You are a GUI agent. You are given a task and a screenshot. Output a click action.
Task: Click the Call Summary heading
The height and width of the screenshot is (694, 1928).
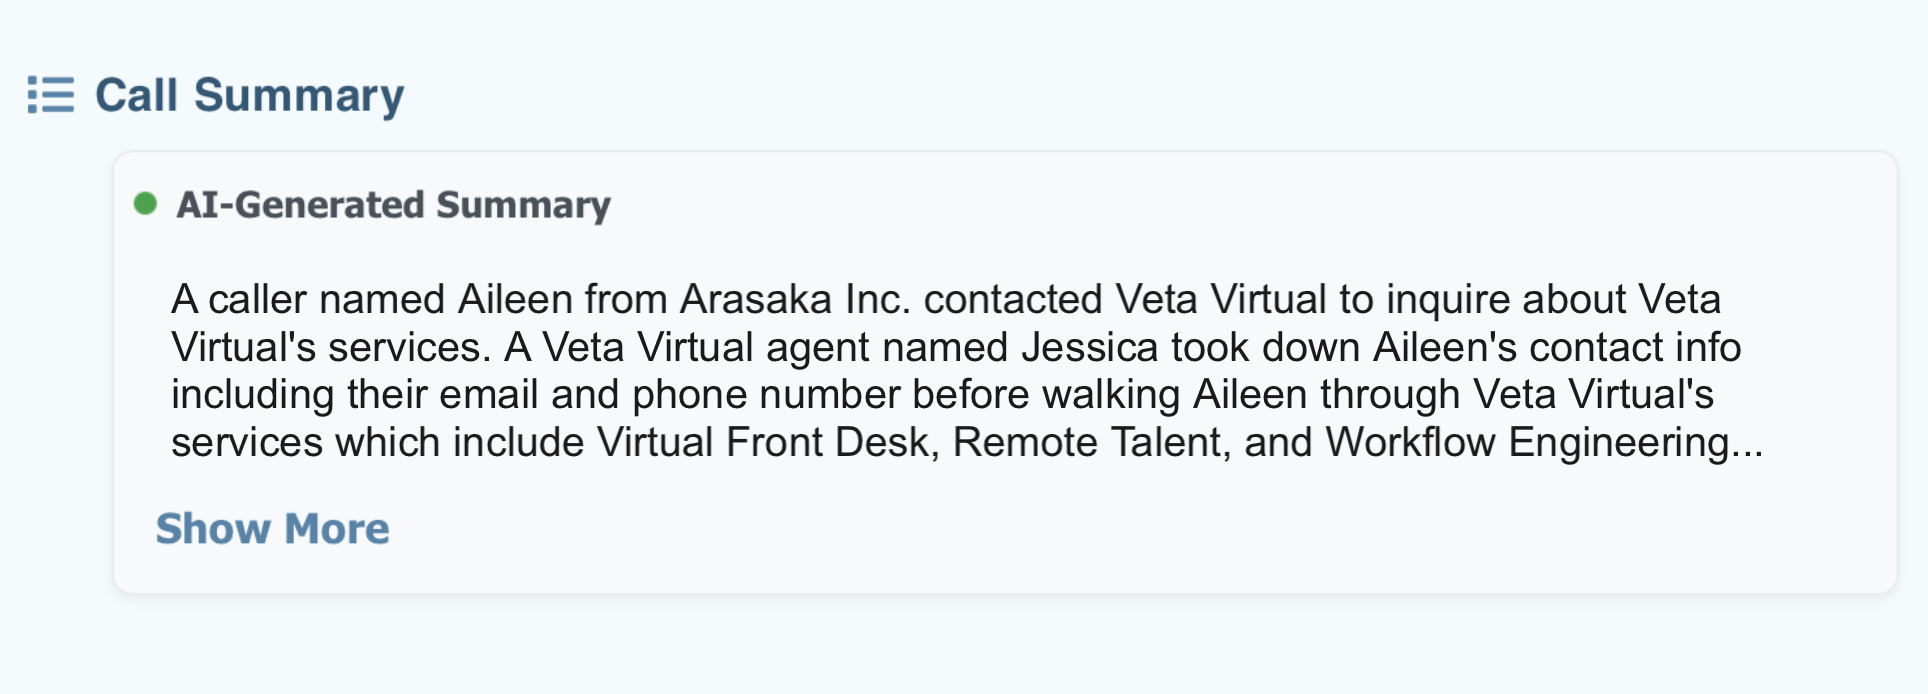tap(249, 96)
